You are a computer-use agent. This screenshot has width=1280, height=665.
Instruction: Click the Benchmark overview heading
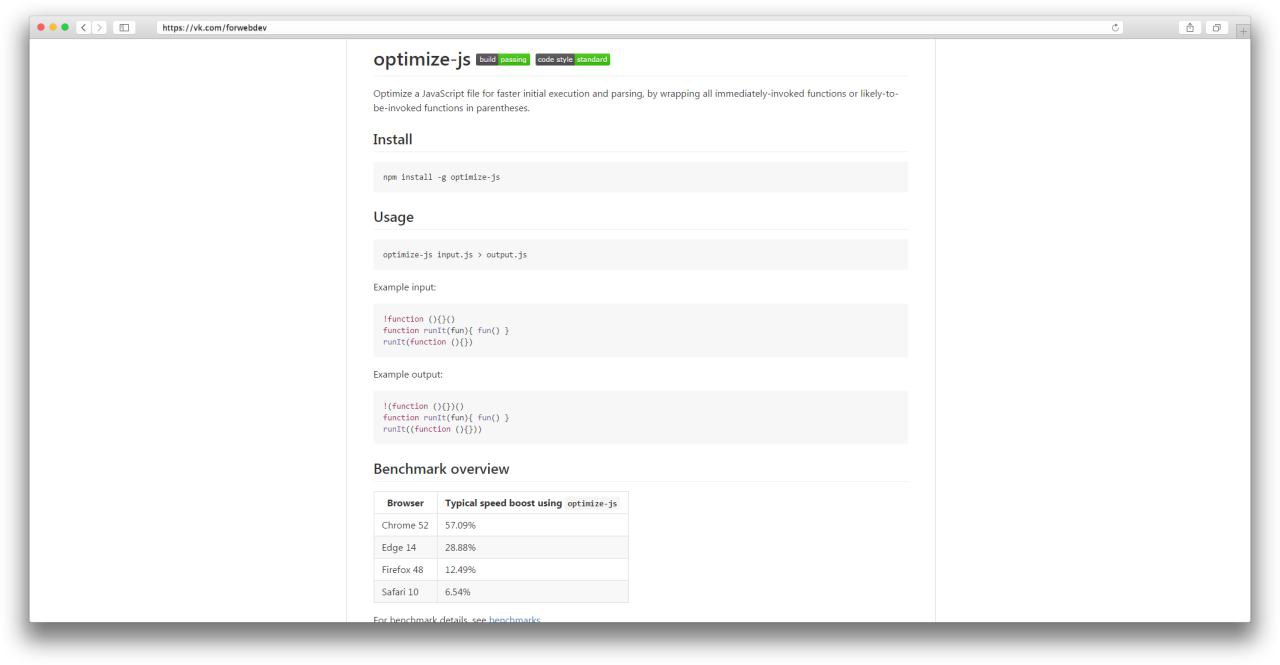tap(441, 468)
